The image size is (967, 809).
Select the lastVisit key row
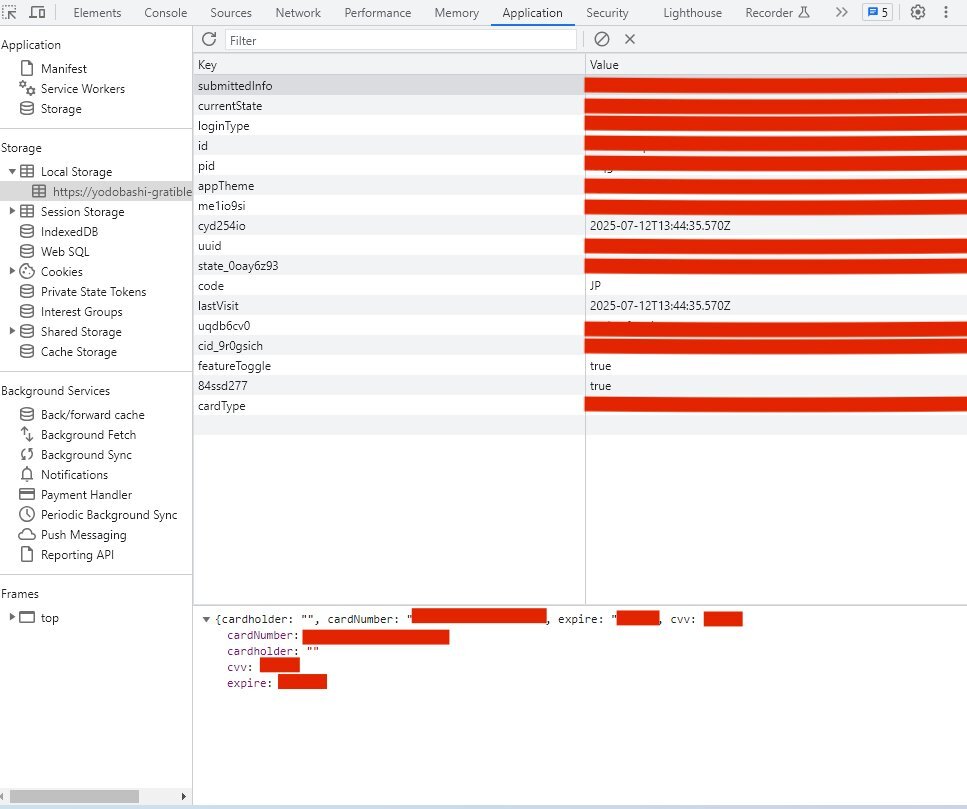389,306
